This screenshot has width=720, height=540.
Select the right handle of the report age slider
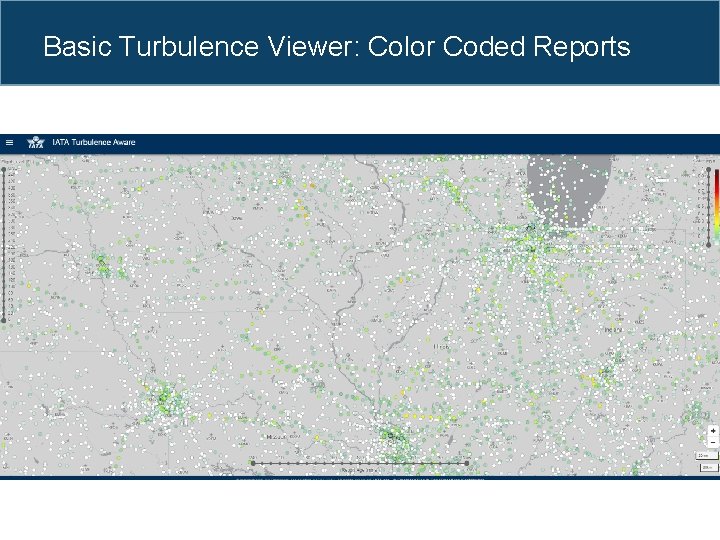click(x=467, y=463)
